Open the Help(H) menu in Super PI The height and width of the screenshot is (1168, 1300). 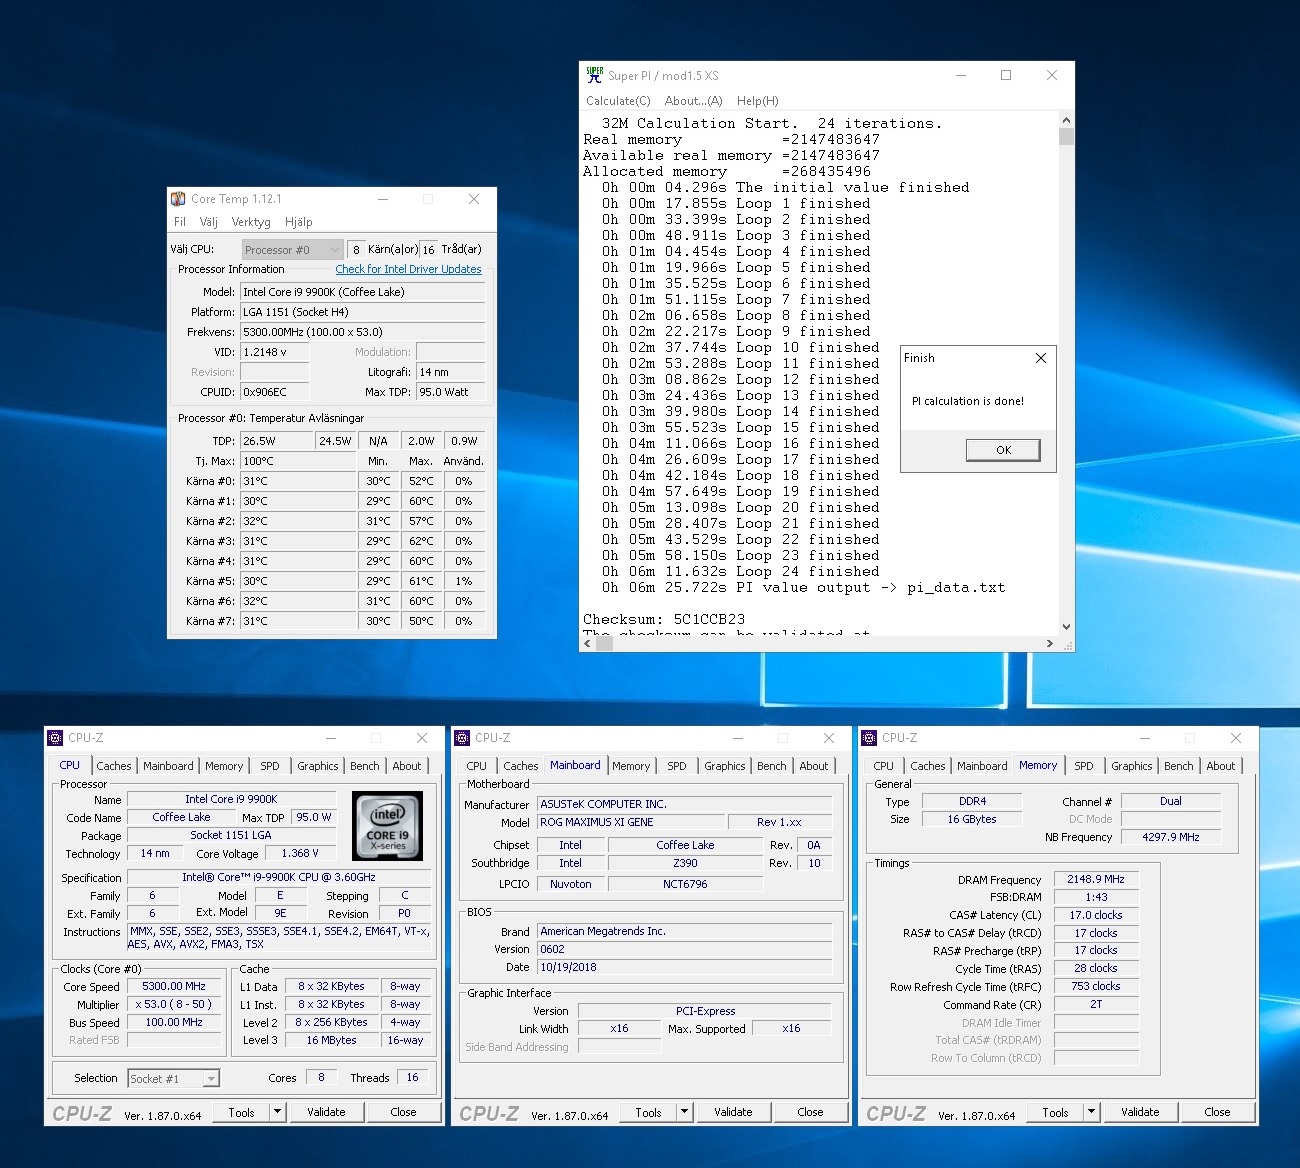coord(757,101)
